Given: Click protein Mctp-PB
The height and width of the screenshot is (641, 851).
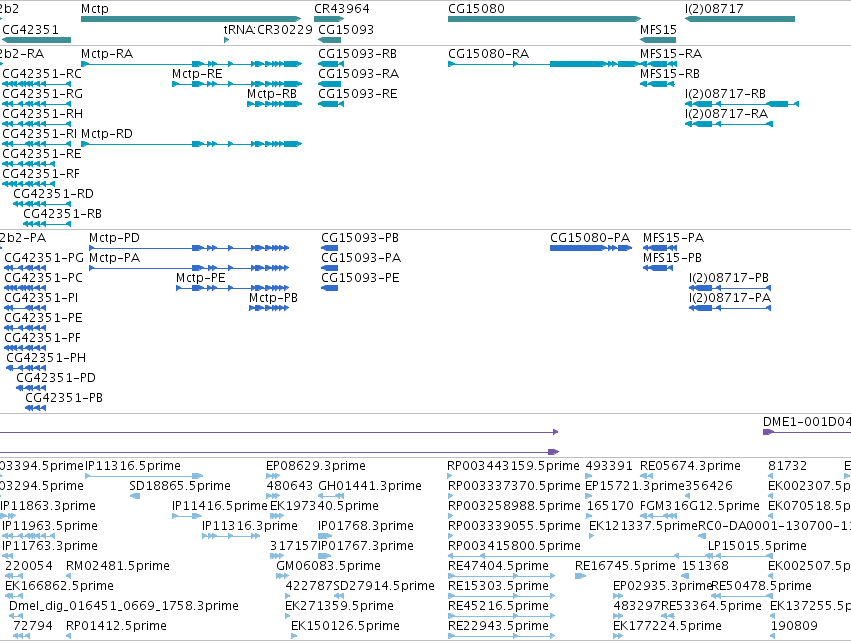Looking at the screenshot, I should coord(274,298).
